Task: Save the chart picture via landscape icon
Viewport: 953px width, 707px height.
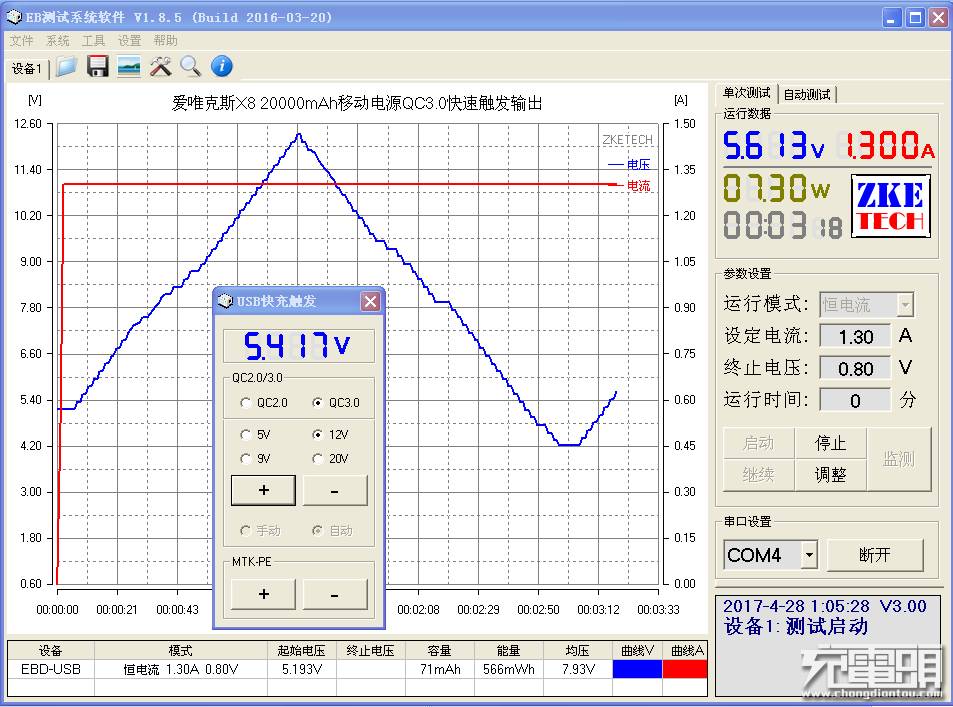Action: (x=129, y=66)
